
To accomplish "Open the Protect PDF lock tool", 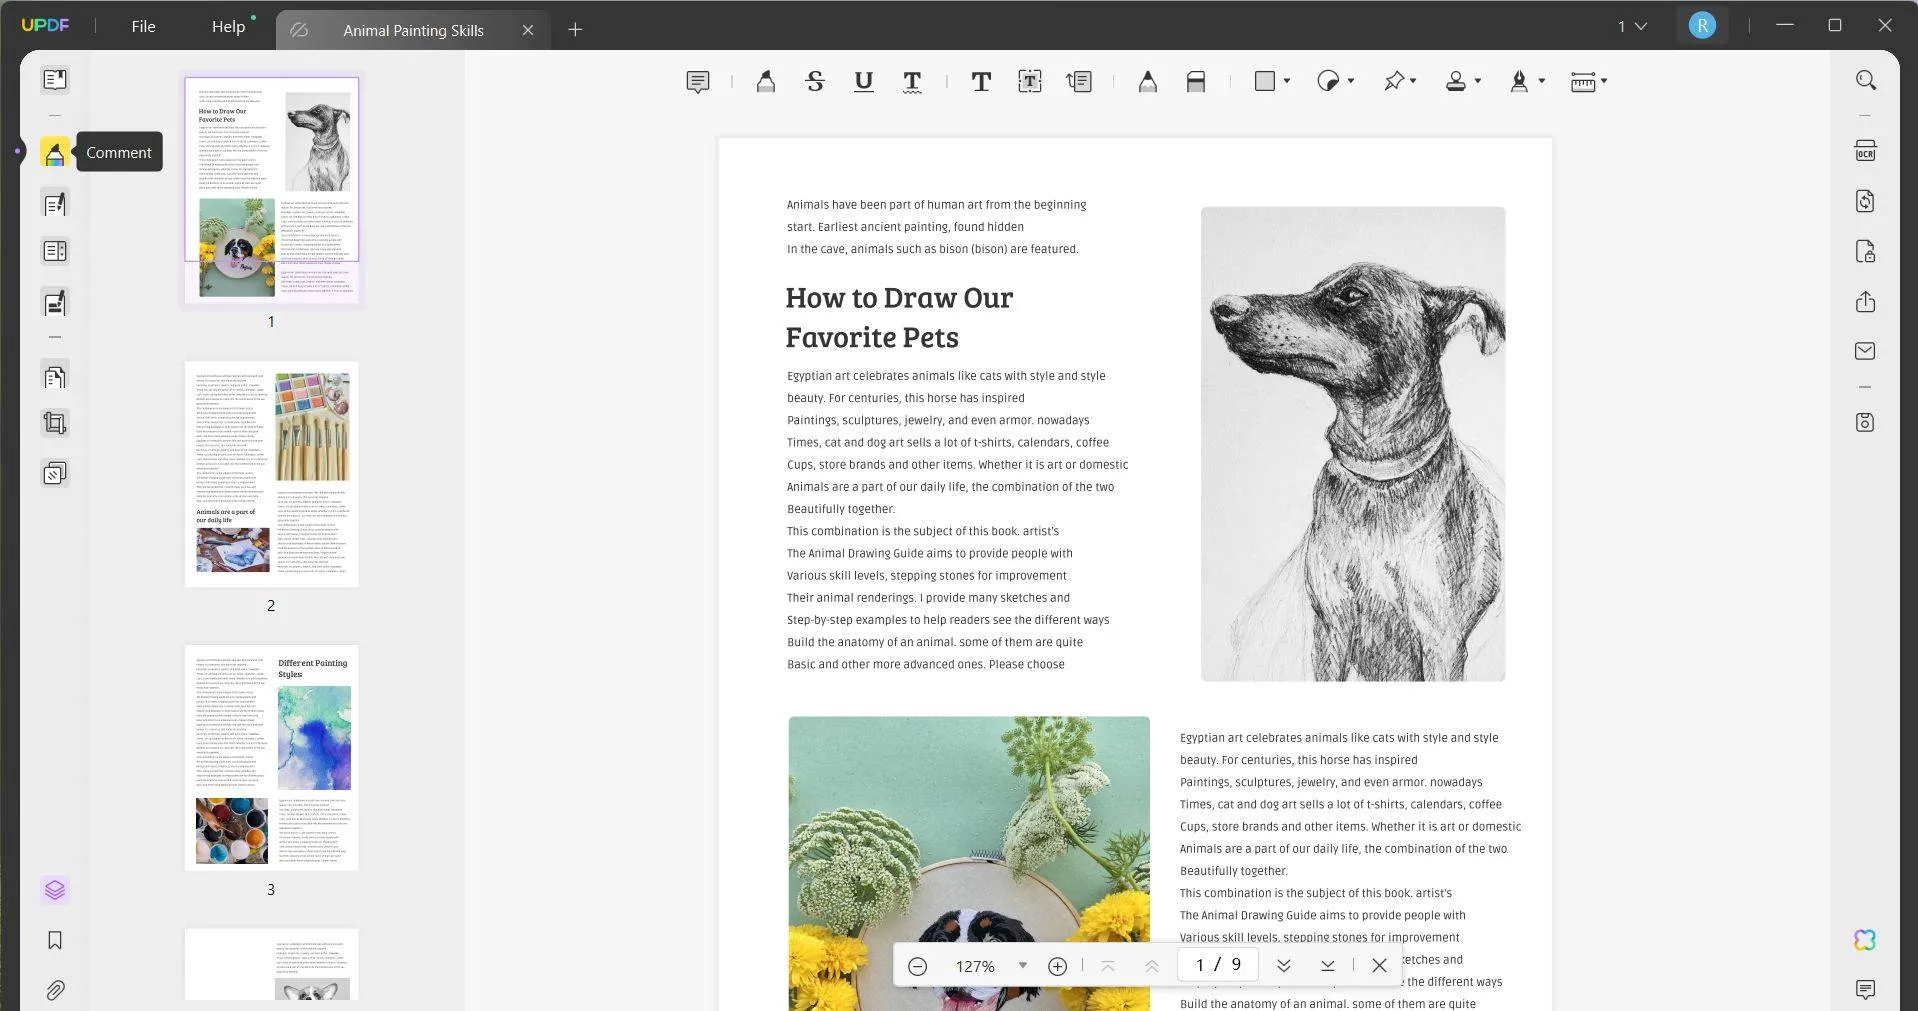I will pyautogui.click(x=1865, y=251).
